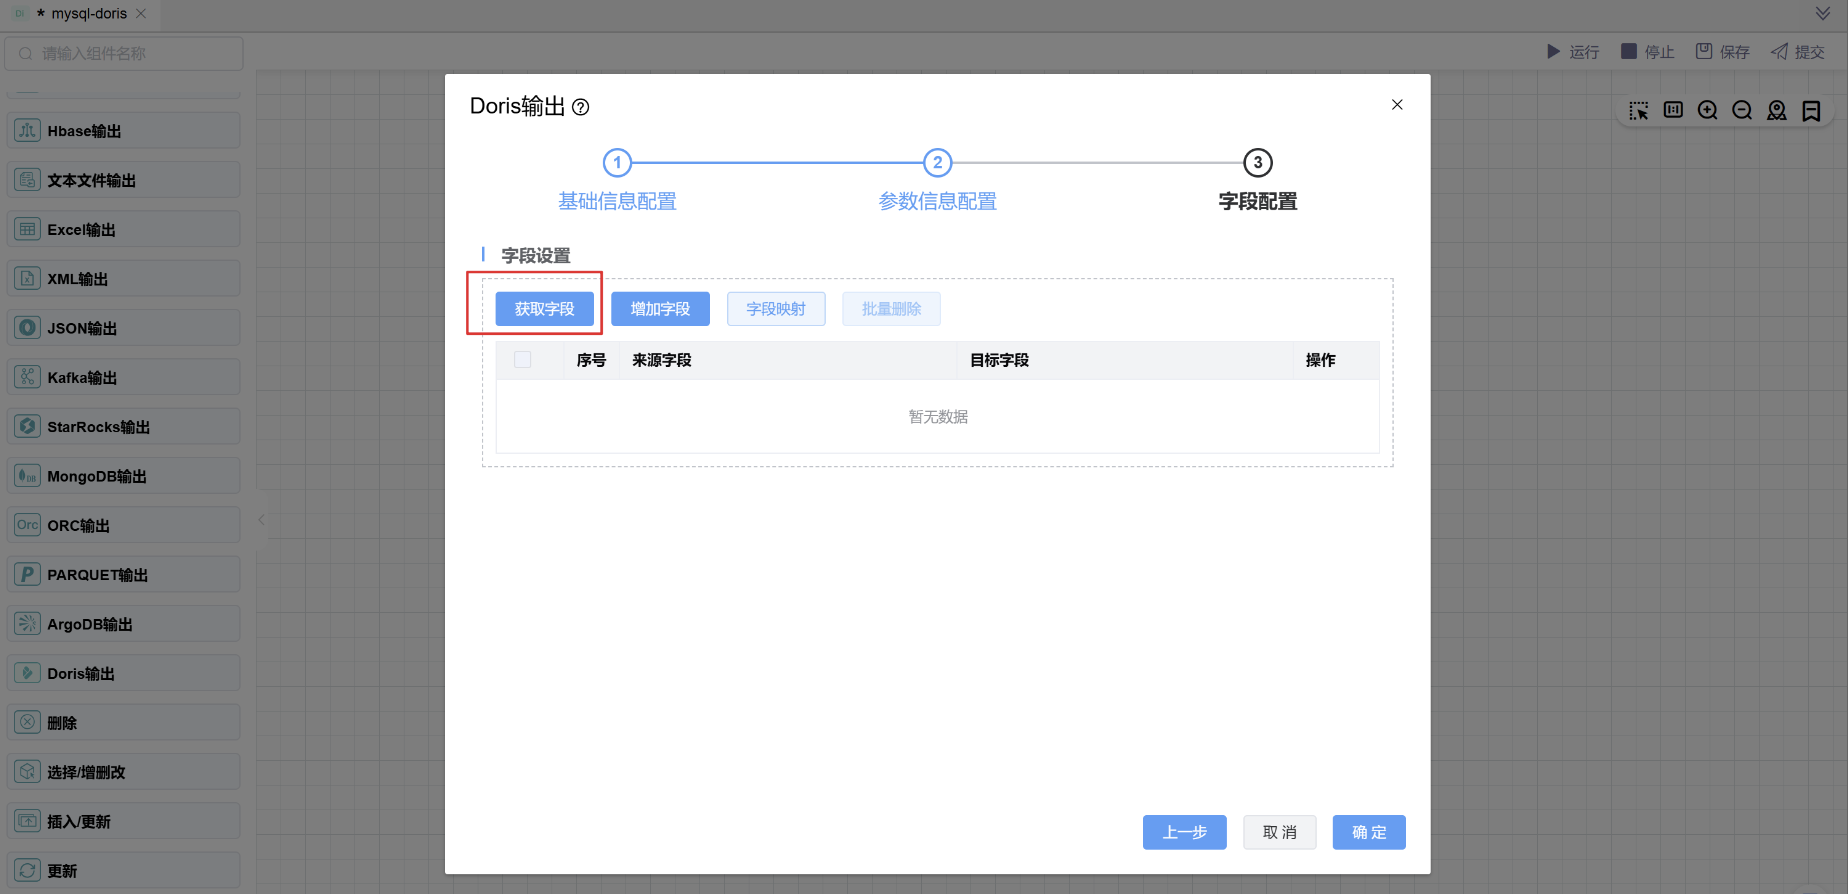Open 字段映射 field mapping
The image size is (1848, 894).
(776, 309)
